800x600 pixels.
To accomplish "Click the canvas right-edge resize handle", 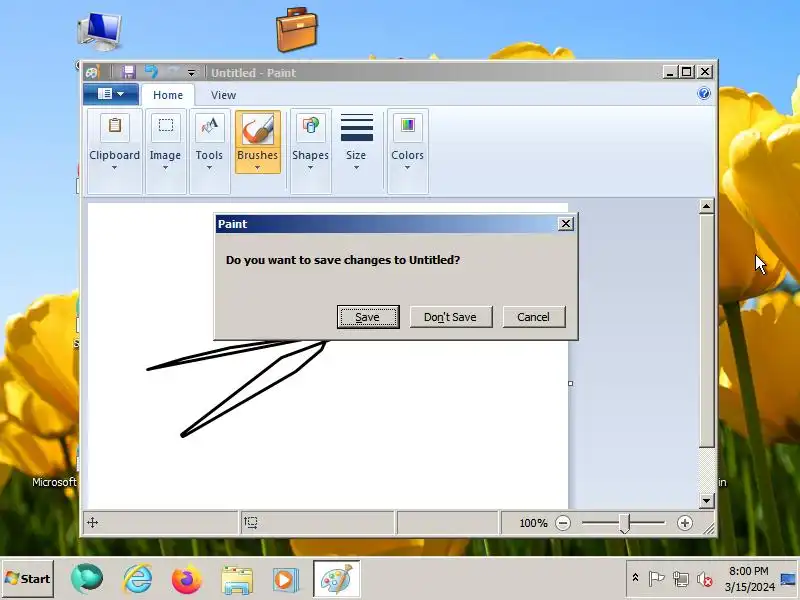I will (570, 383).
